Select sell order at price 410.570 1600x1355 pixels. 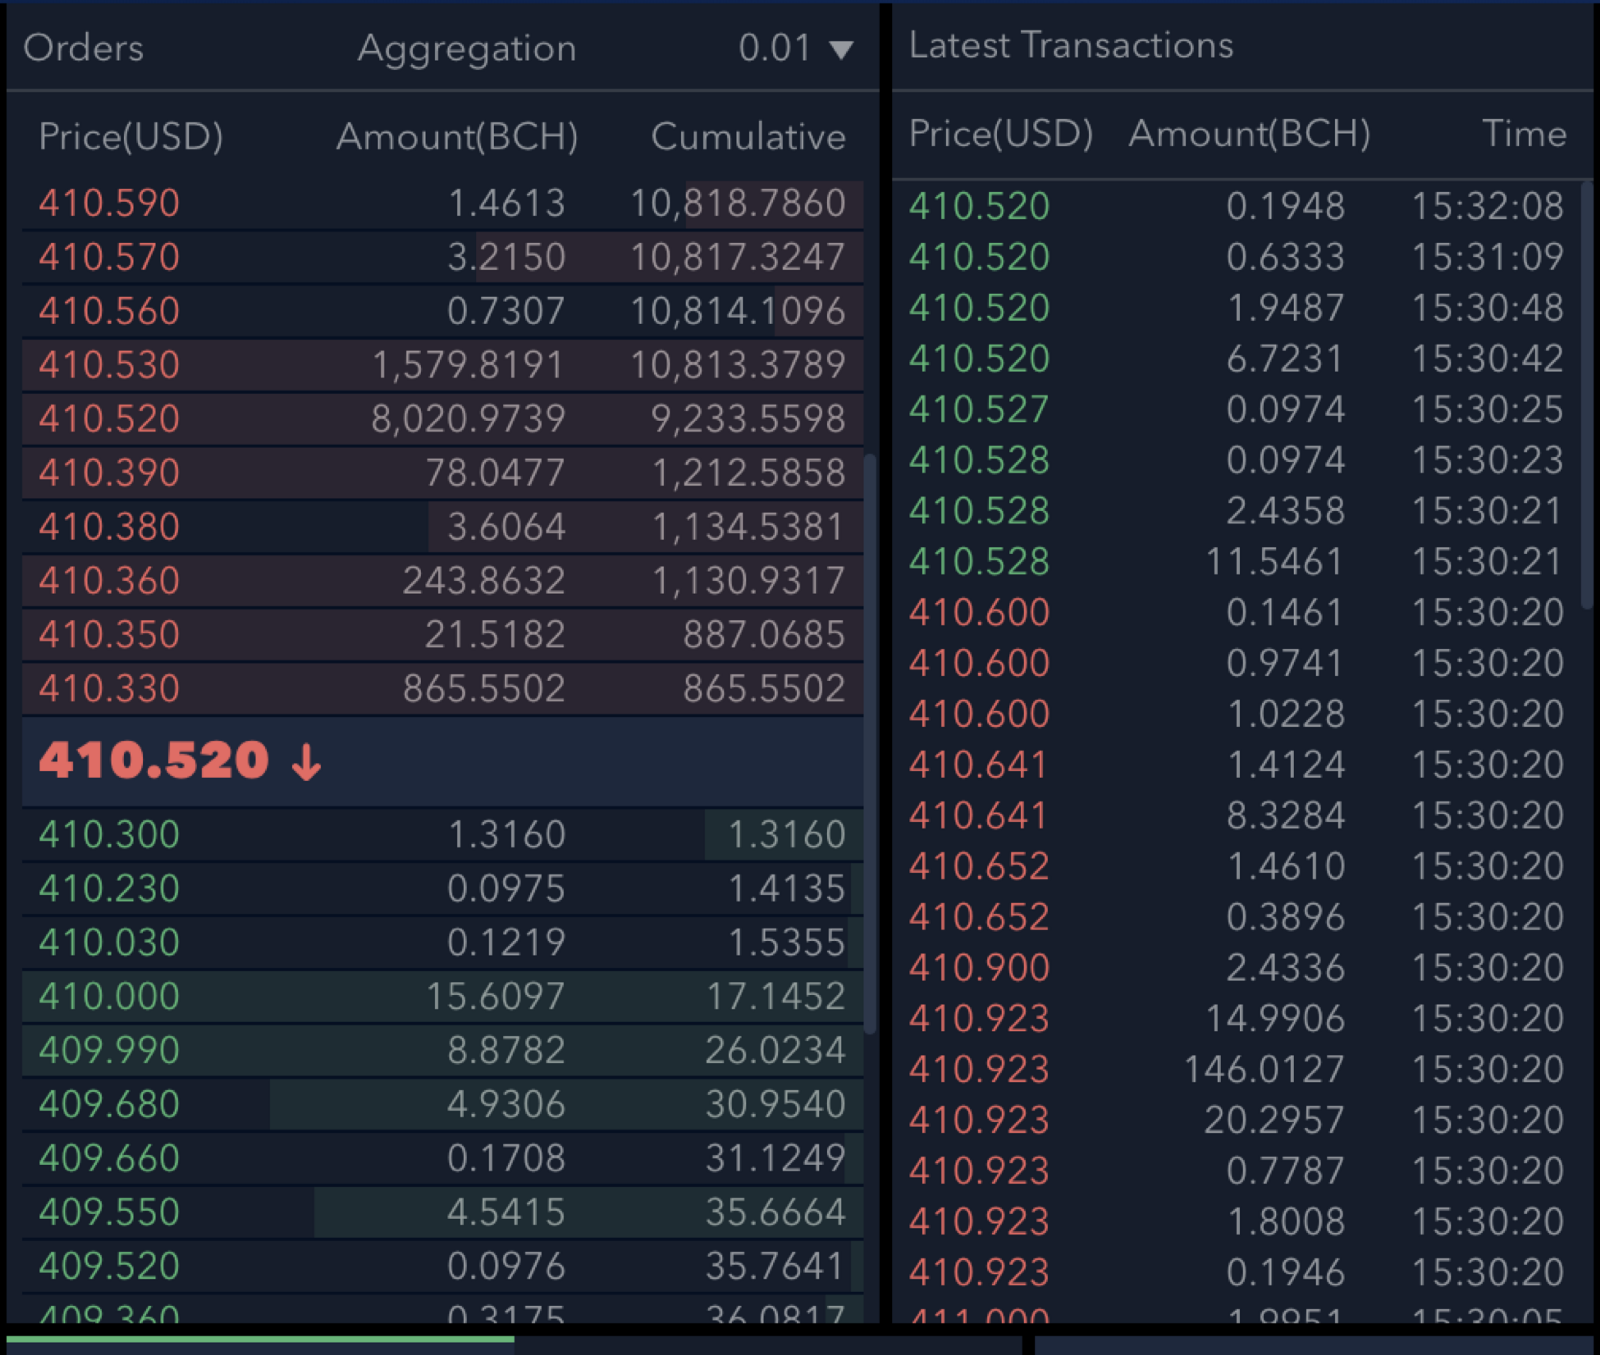[x=442, y=257]
